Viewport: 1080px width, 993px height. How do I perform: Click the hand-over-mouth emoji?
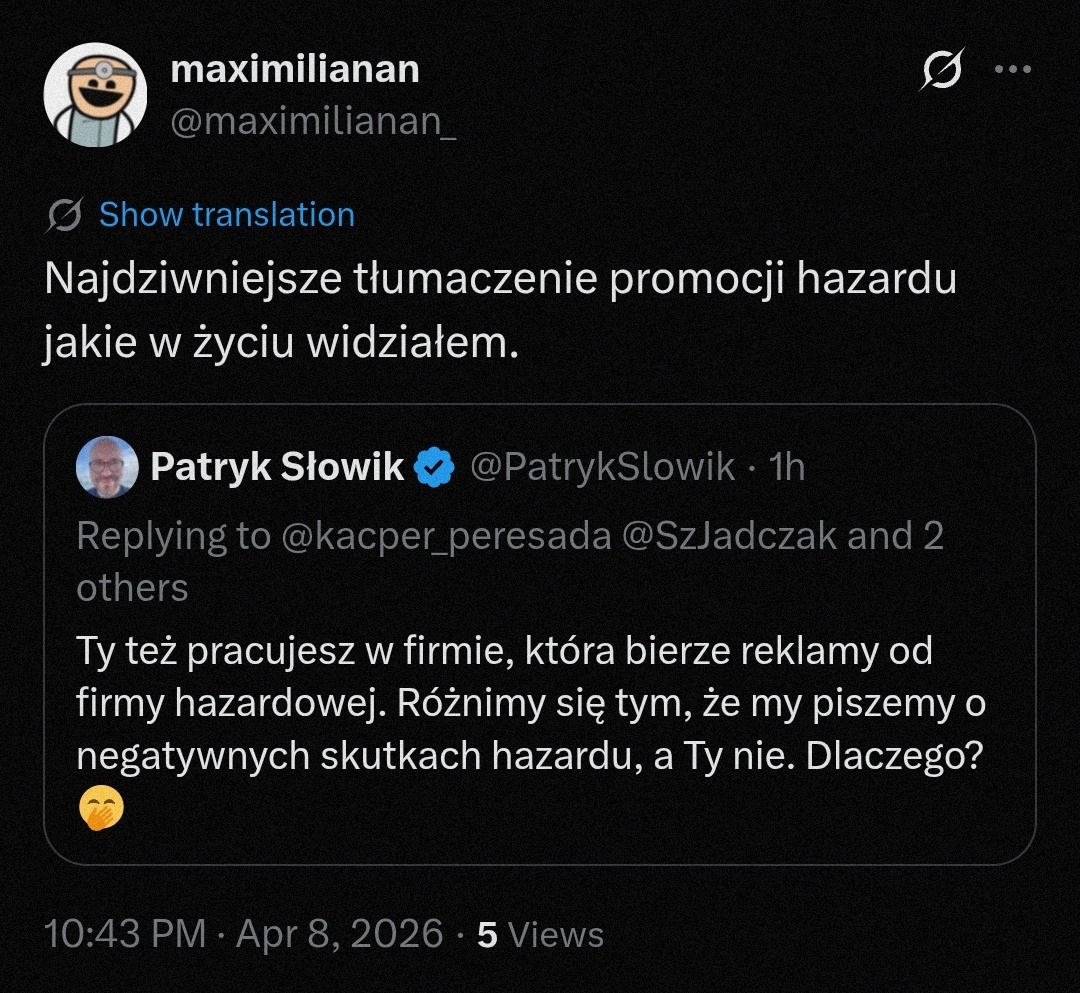[101, 809]
